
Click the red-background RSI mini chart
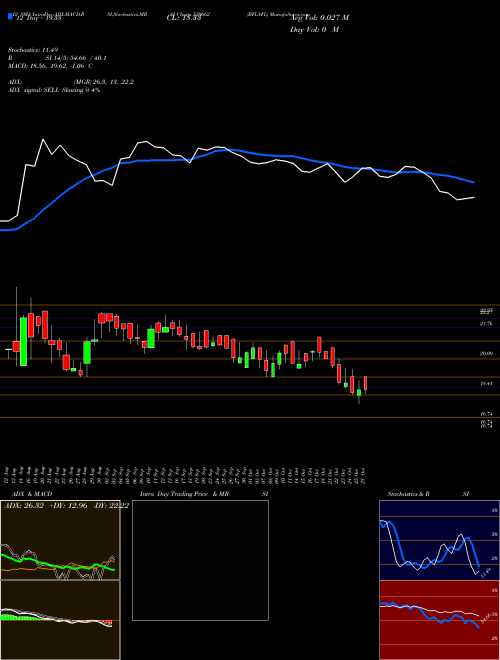point(439,620)
